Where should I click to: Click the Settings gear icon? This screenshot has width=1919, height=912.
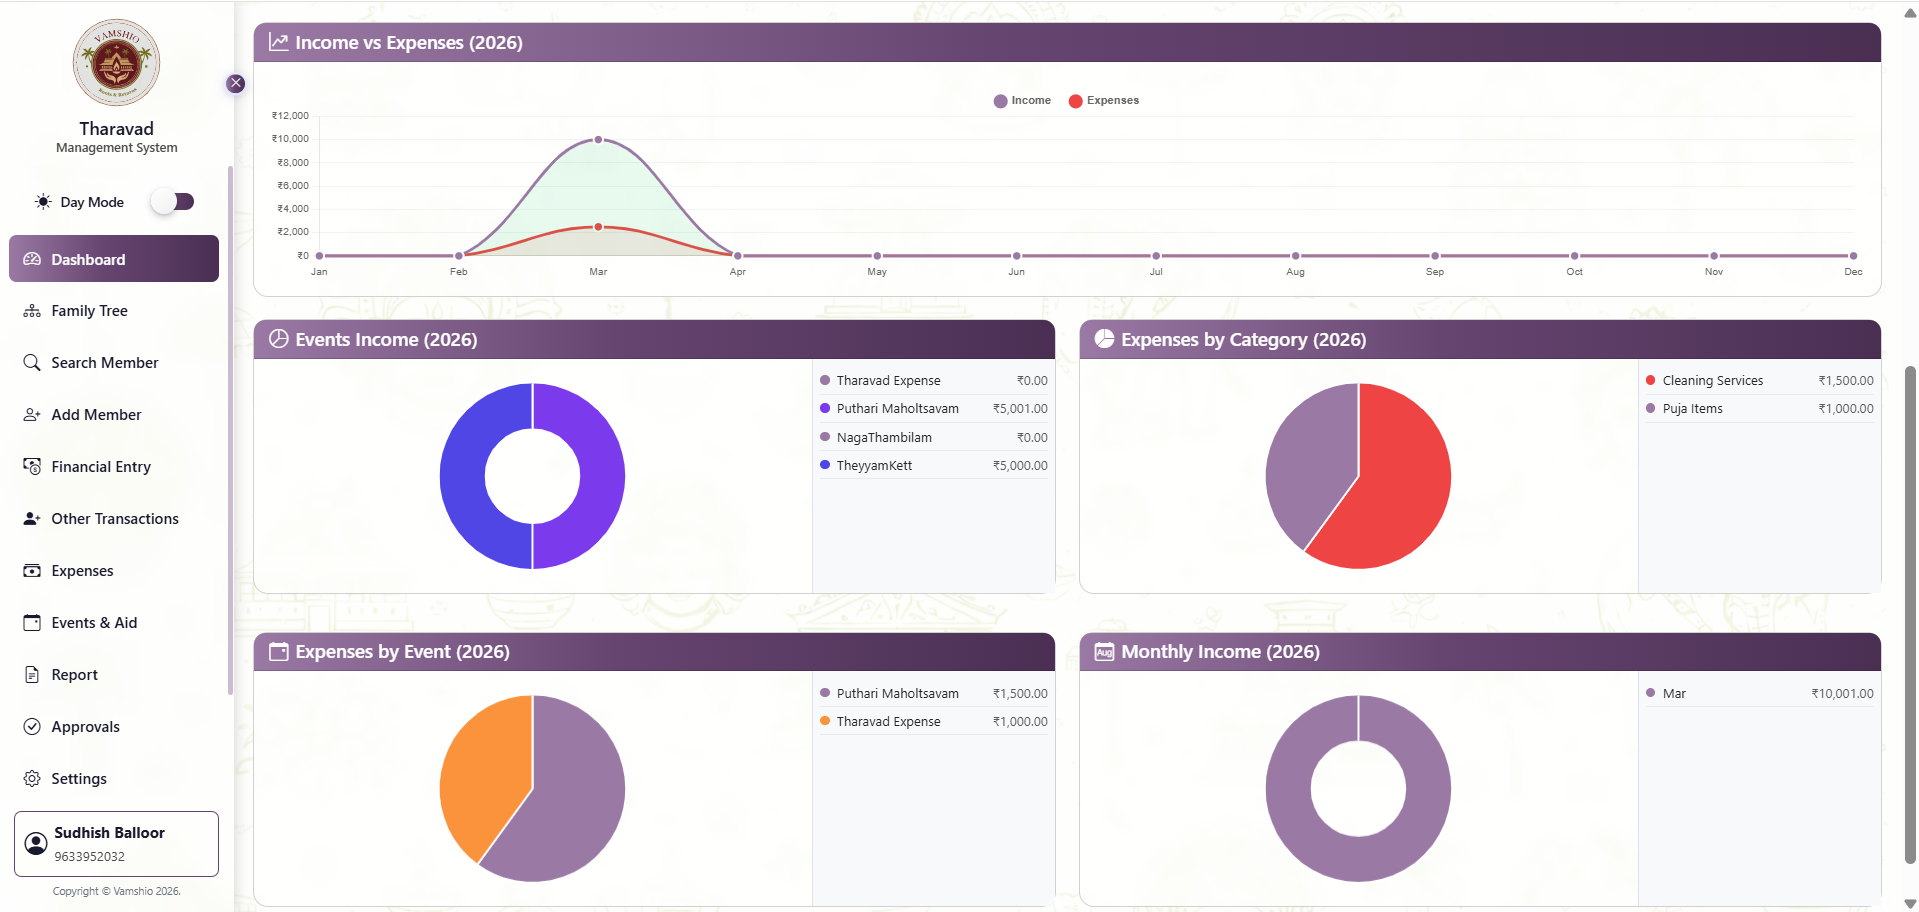pos(32,779)
